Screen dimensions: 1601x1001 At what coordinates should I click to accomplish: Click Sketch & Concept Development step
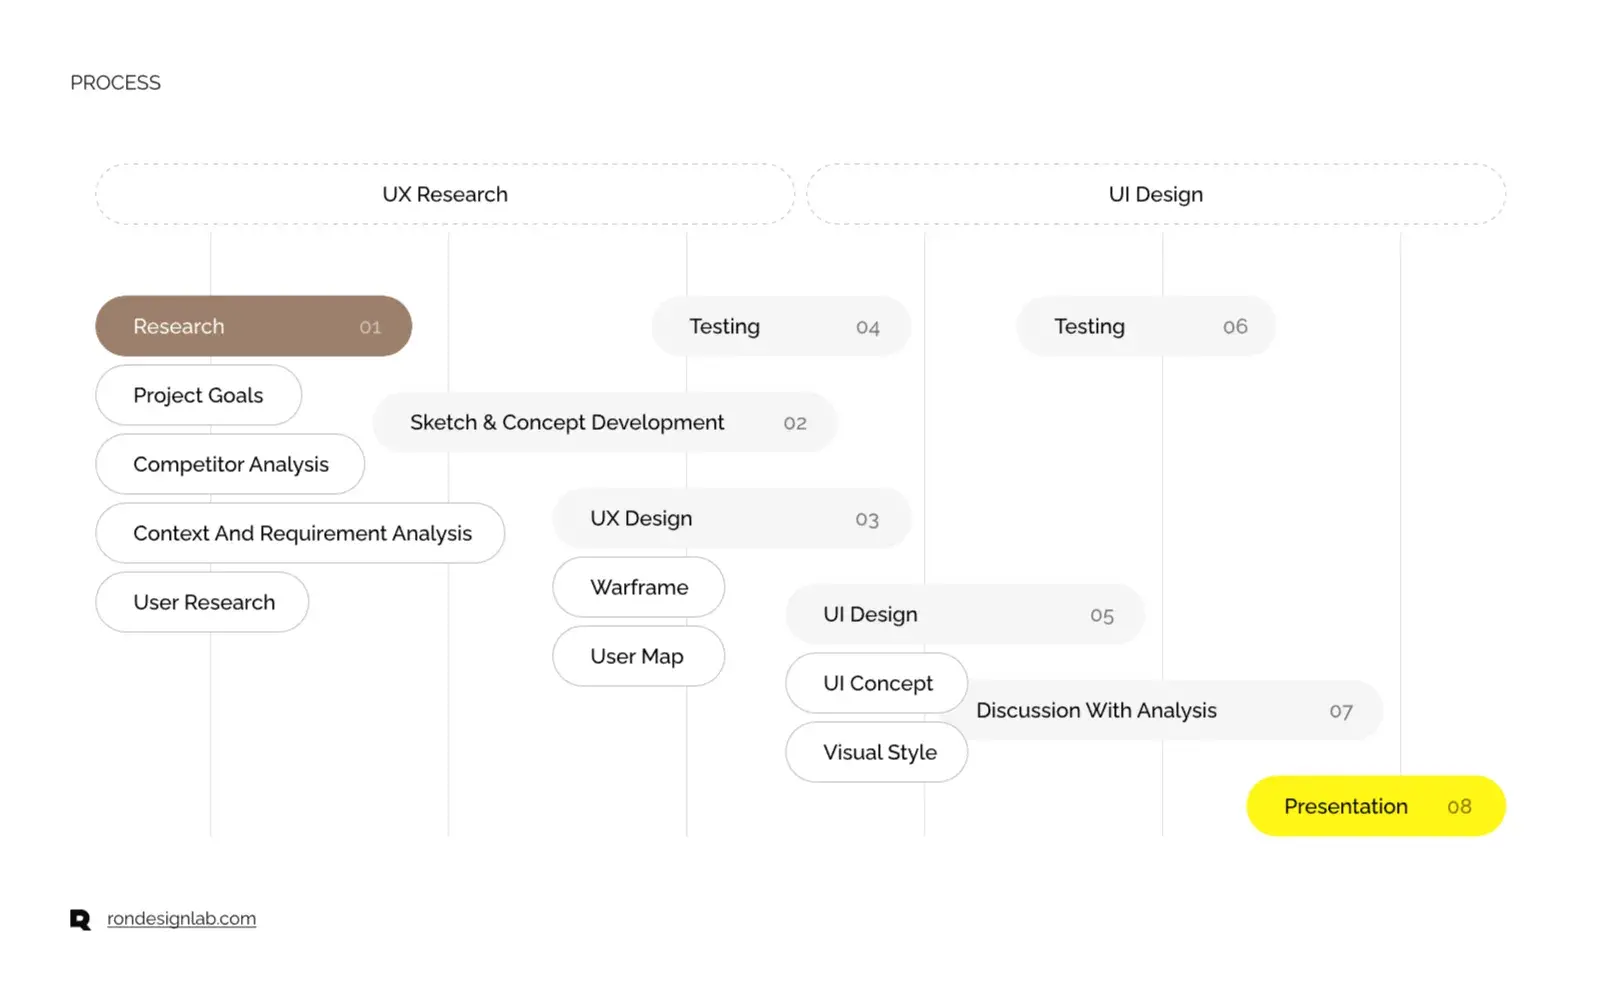(605, 422)
